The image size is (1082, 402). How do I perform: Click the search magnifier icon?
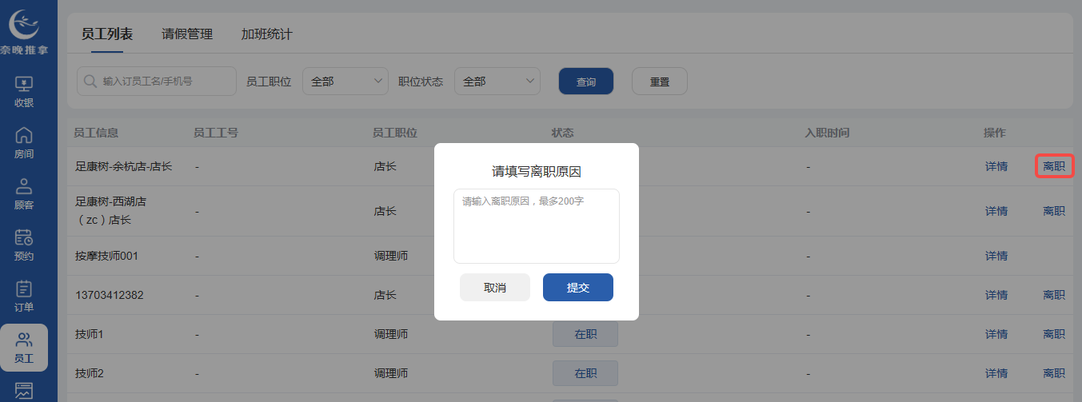[90, 81]
